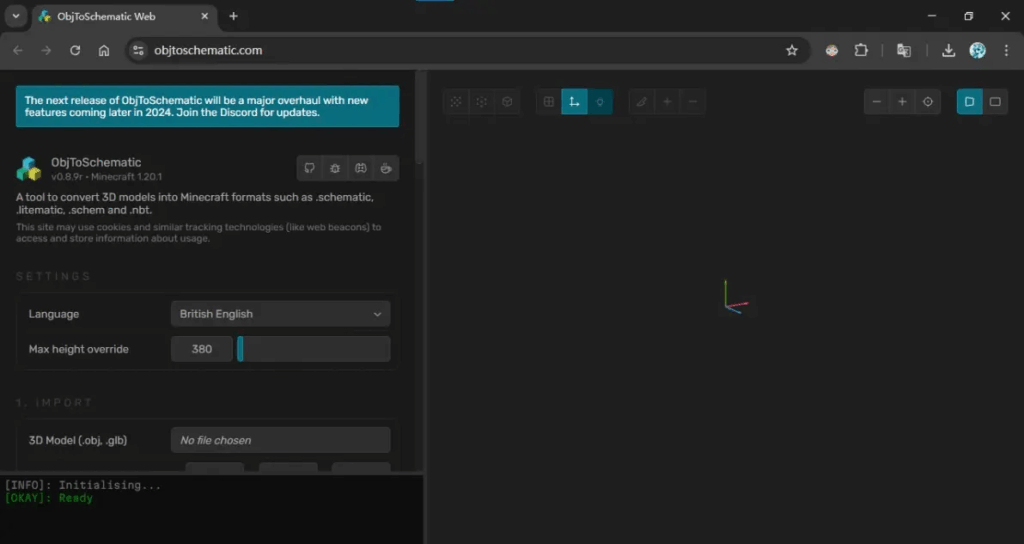The image size is (1024, 544).
Task: Click the "[OKAY]: Ready" console line
Action: coord(49,498)
